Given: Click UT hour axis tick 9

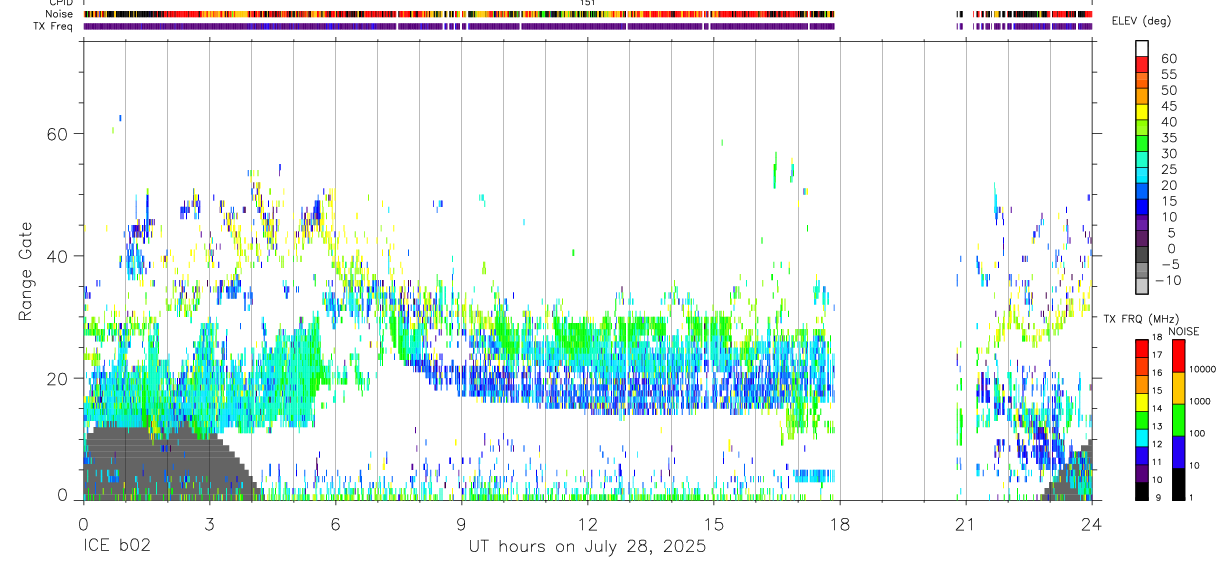Looking at the screenshot, I should coord(461,523).
